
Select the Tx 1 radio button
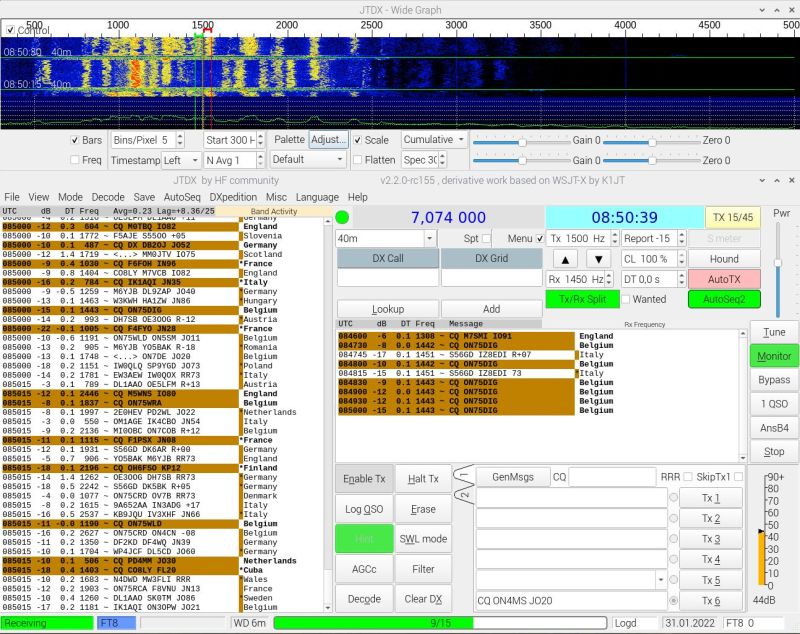click(x=673, y=497)
